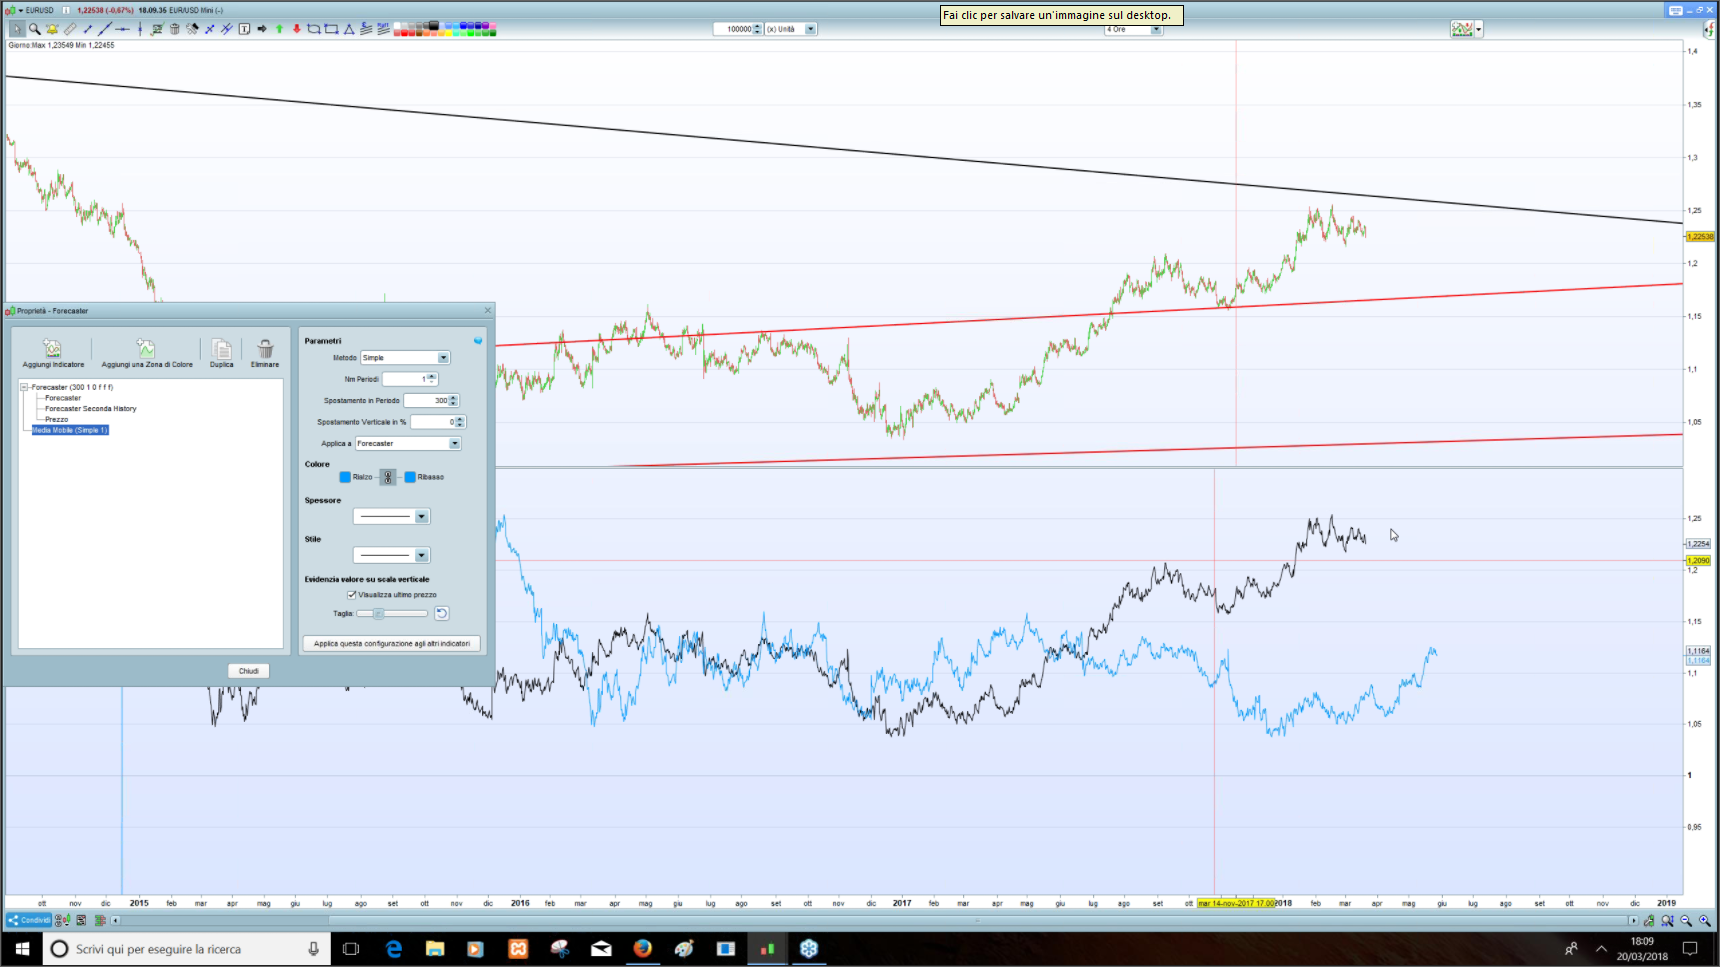Click the Rialzo color swatch
The width and height of the screenshot is (1720, 967).
345,477
